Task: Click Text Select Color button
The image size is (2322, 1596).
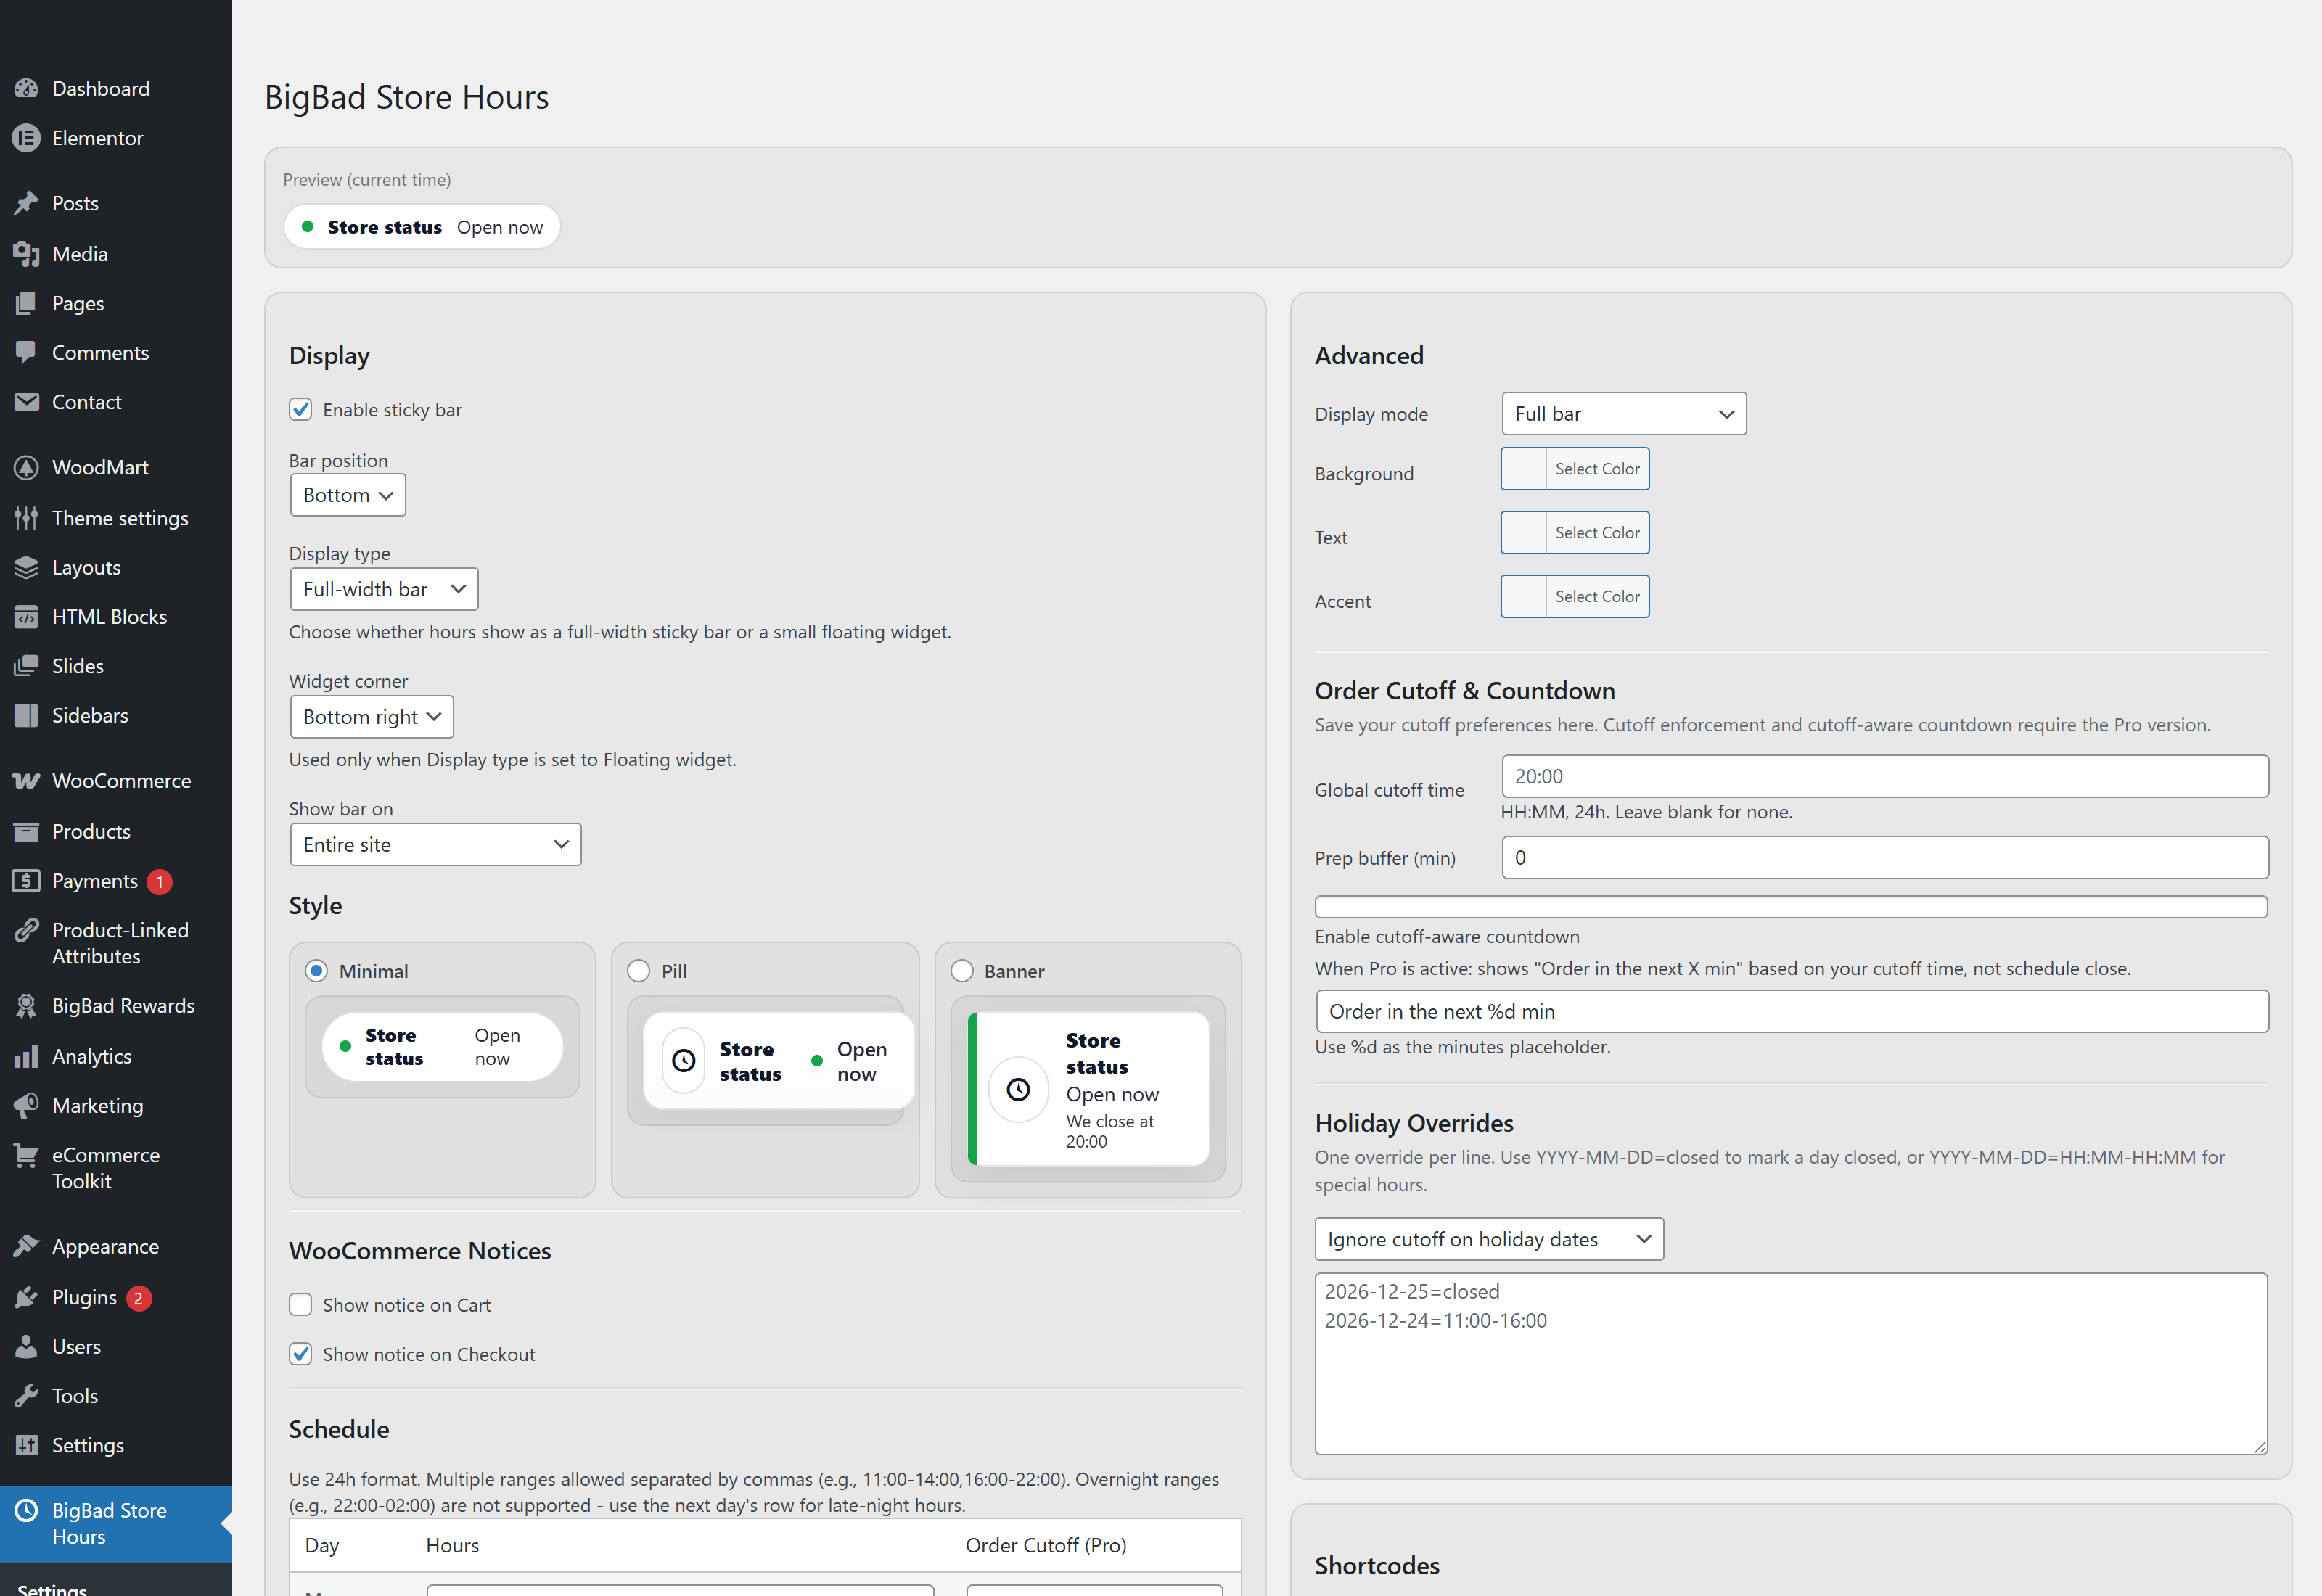Action: pos(1597,533)
